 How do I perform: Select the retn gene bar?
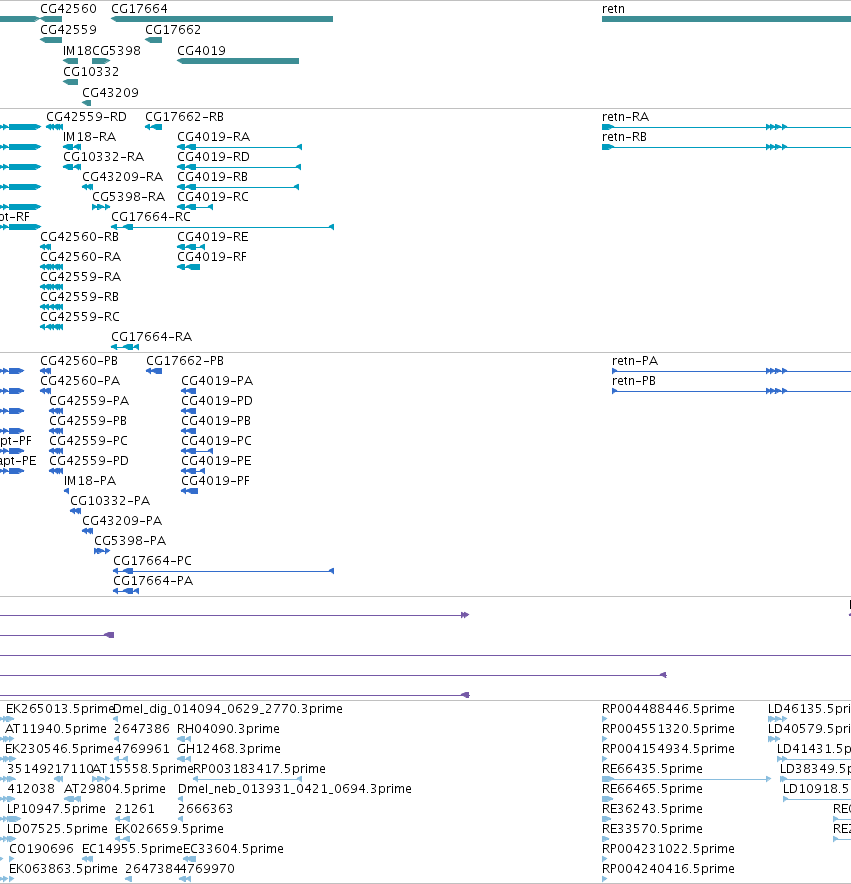coord(726,19)
